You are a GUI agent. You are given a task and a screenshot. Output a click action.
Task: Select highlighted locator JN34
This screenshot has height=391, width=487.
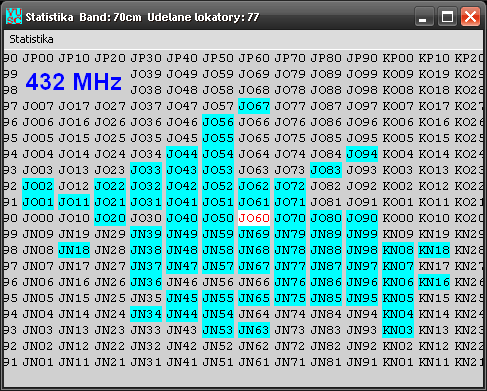click(x=146, y=314)
